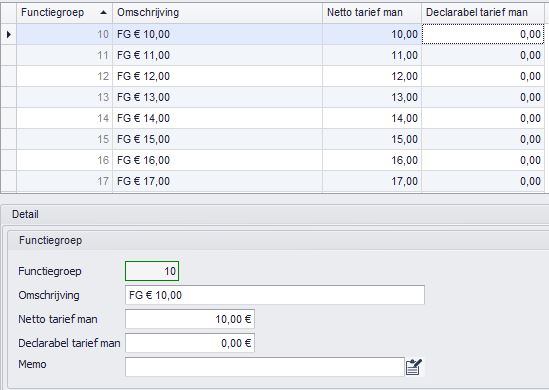Click the Declarabel tarief man column header
Image resolution: width=549 pixels, height=390 pixels.
(483, 13)
